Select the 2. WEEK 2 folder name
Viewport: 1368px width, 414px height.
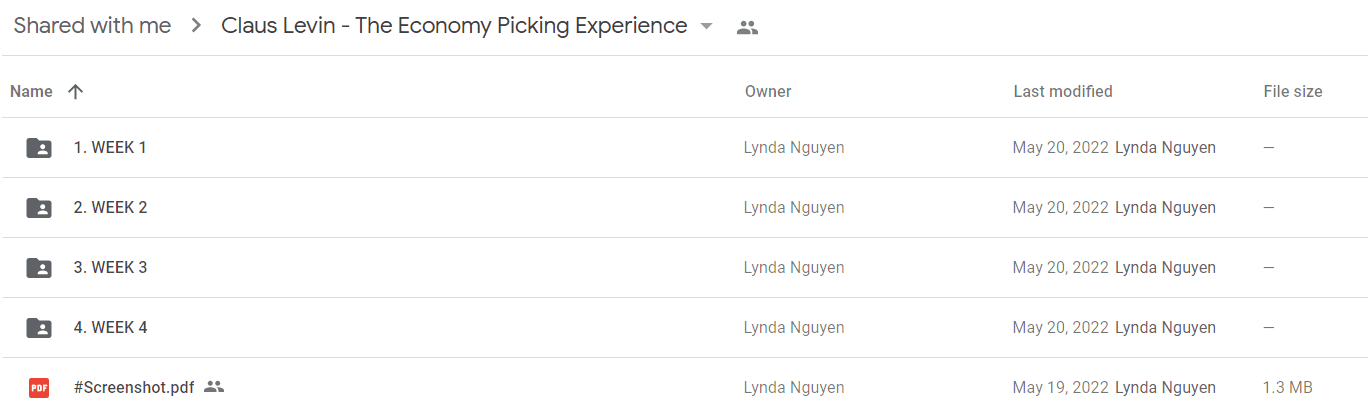pos(111,207)
